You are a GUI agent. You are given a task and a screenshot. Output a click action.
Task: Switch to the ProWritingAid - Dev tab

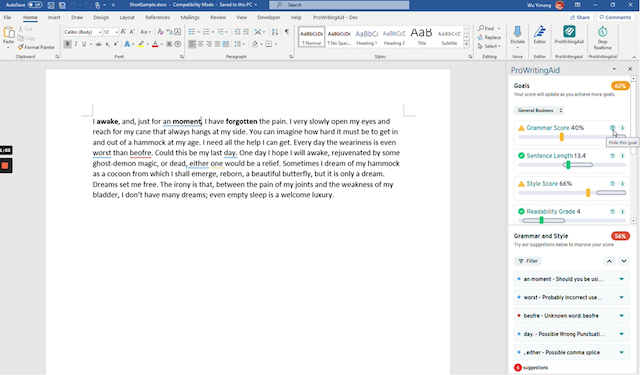point(335,18)
